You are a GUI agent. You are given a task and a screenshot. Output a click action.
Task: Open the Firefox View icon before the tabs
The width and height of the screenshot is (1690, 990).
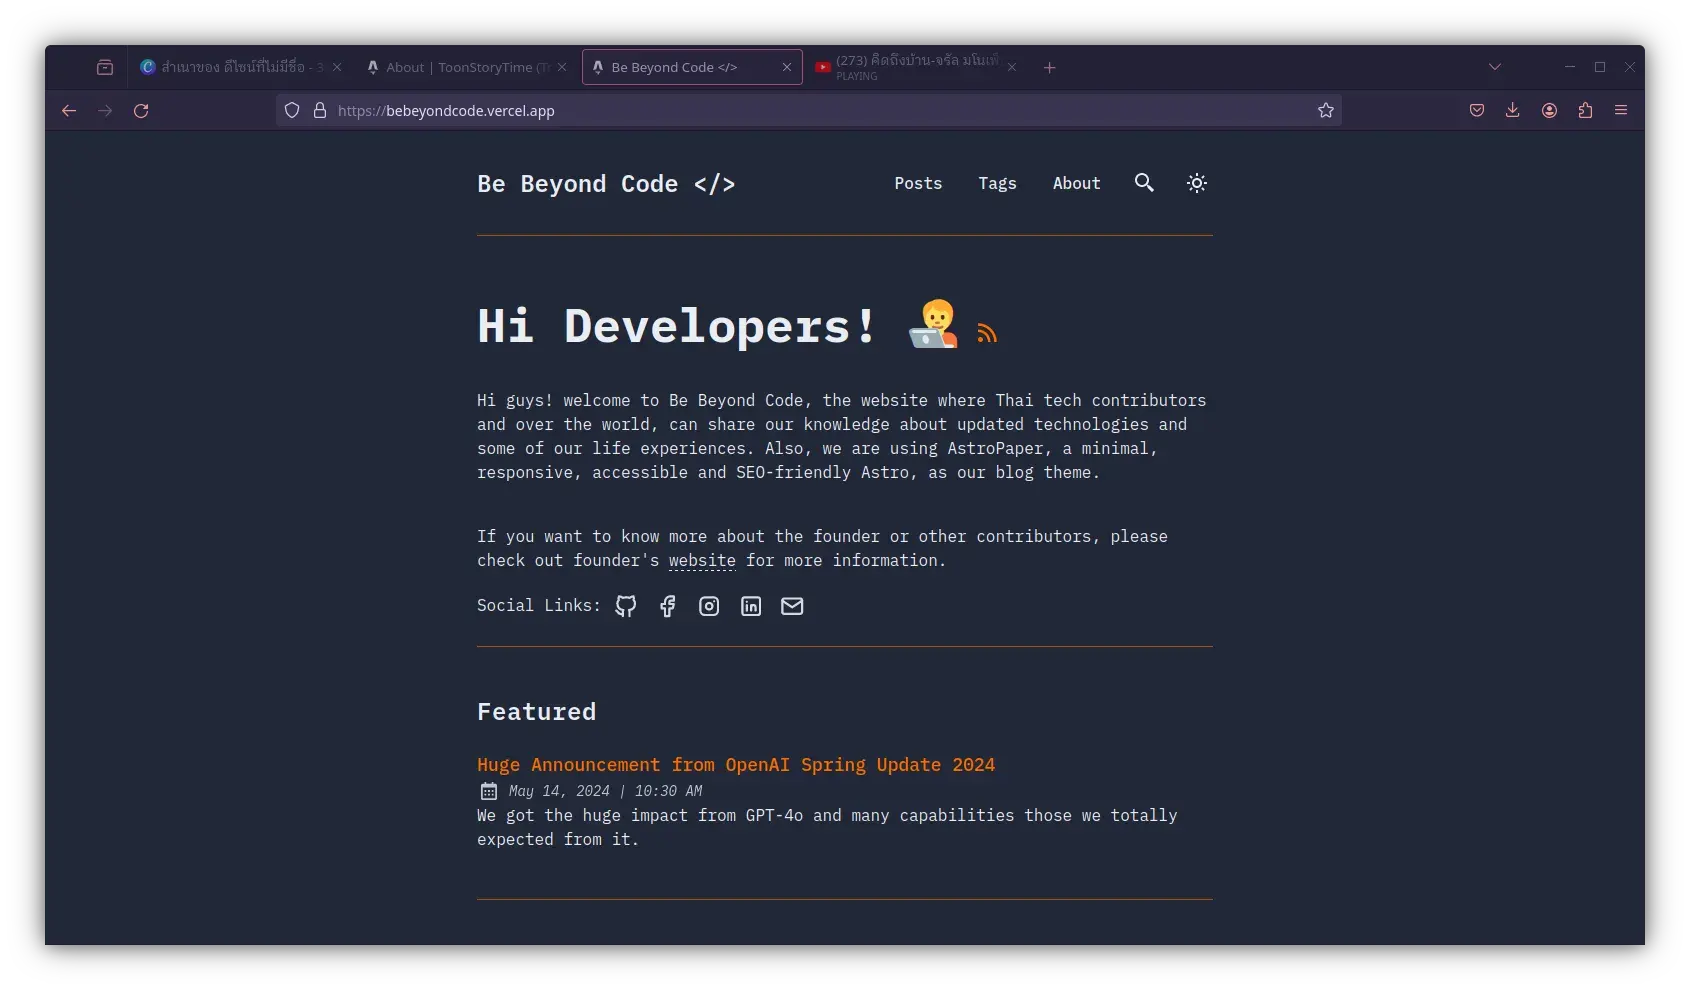click(x=105, y=67)
